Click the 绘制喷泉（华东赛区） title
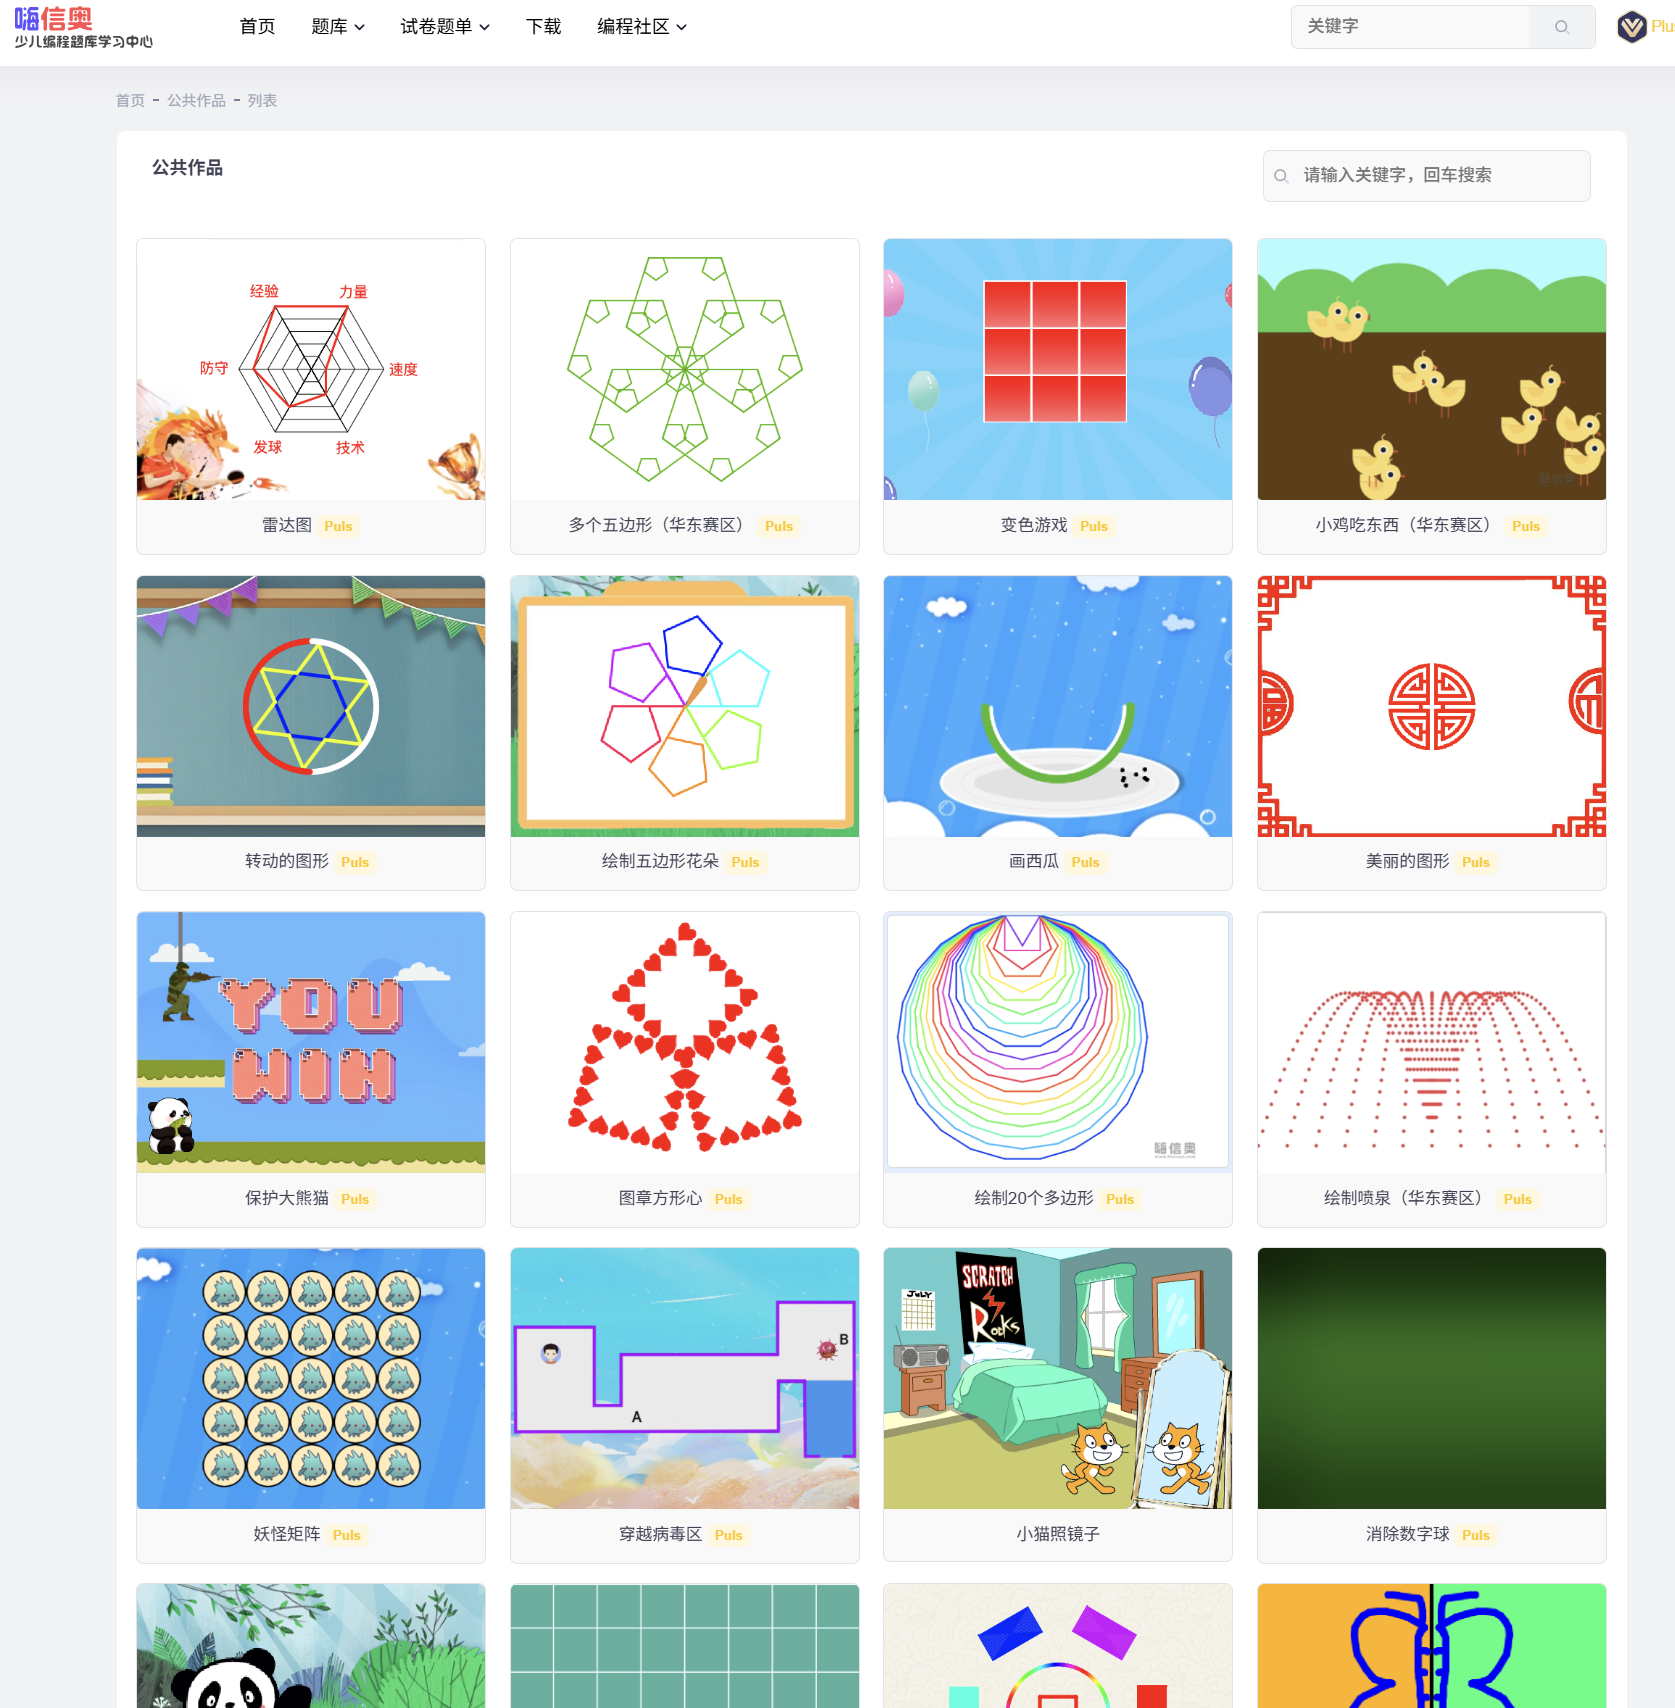 click(1408, 1198)
